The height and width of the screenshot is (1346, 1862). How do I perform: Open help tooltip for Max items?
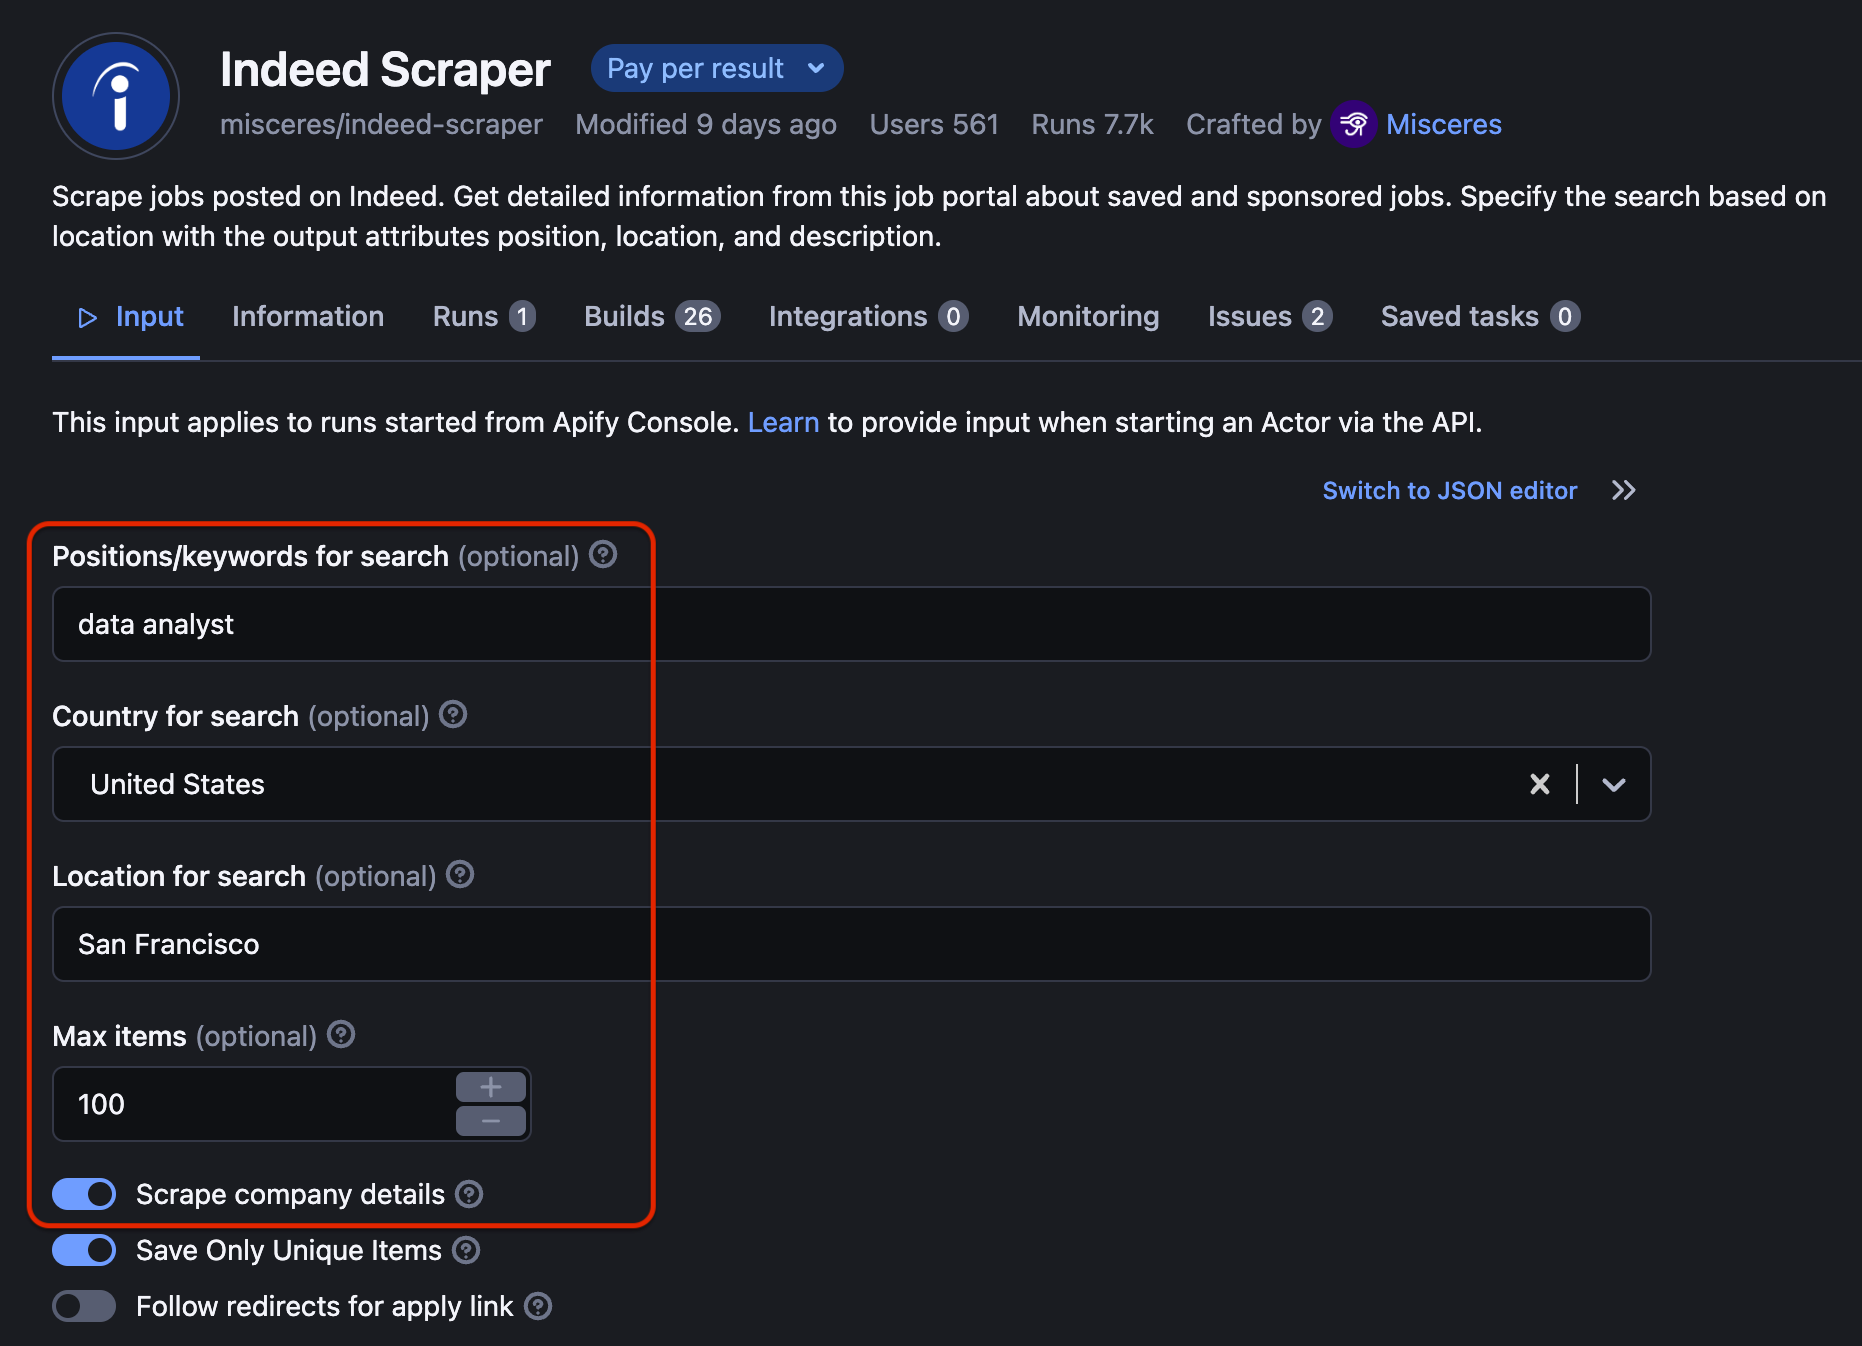pos(340,1036)
